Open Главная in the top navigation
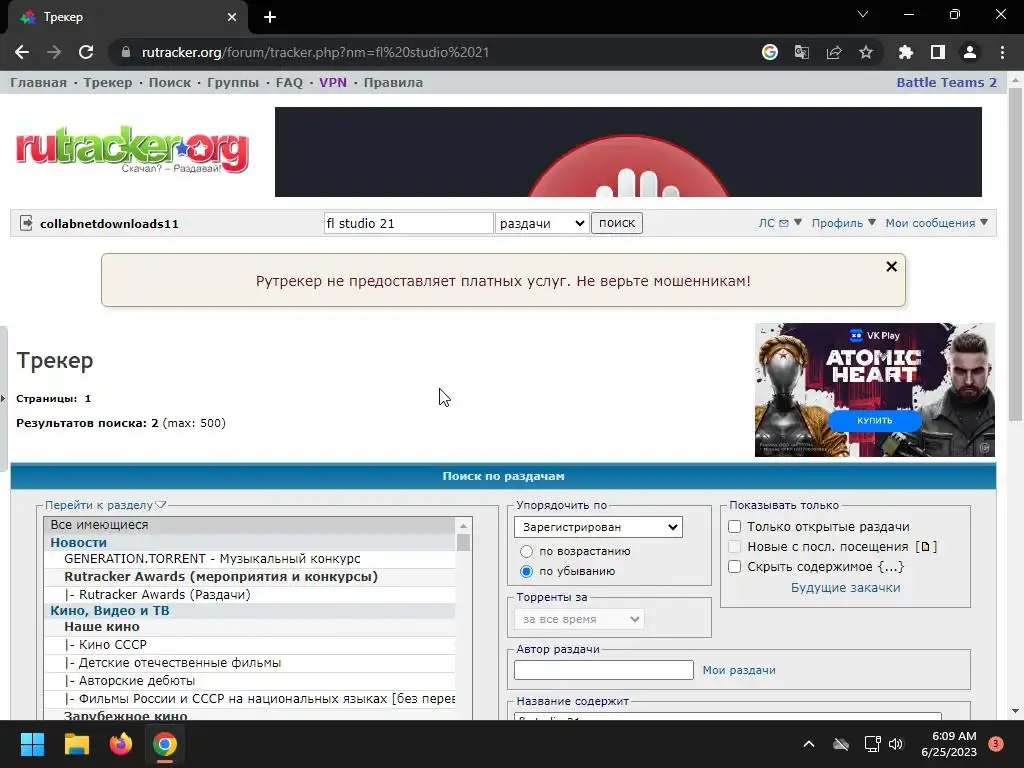Viewport: 1024px width, 768px height. (39, 82)
